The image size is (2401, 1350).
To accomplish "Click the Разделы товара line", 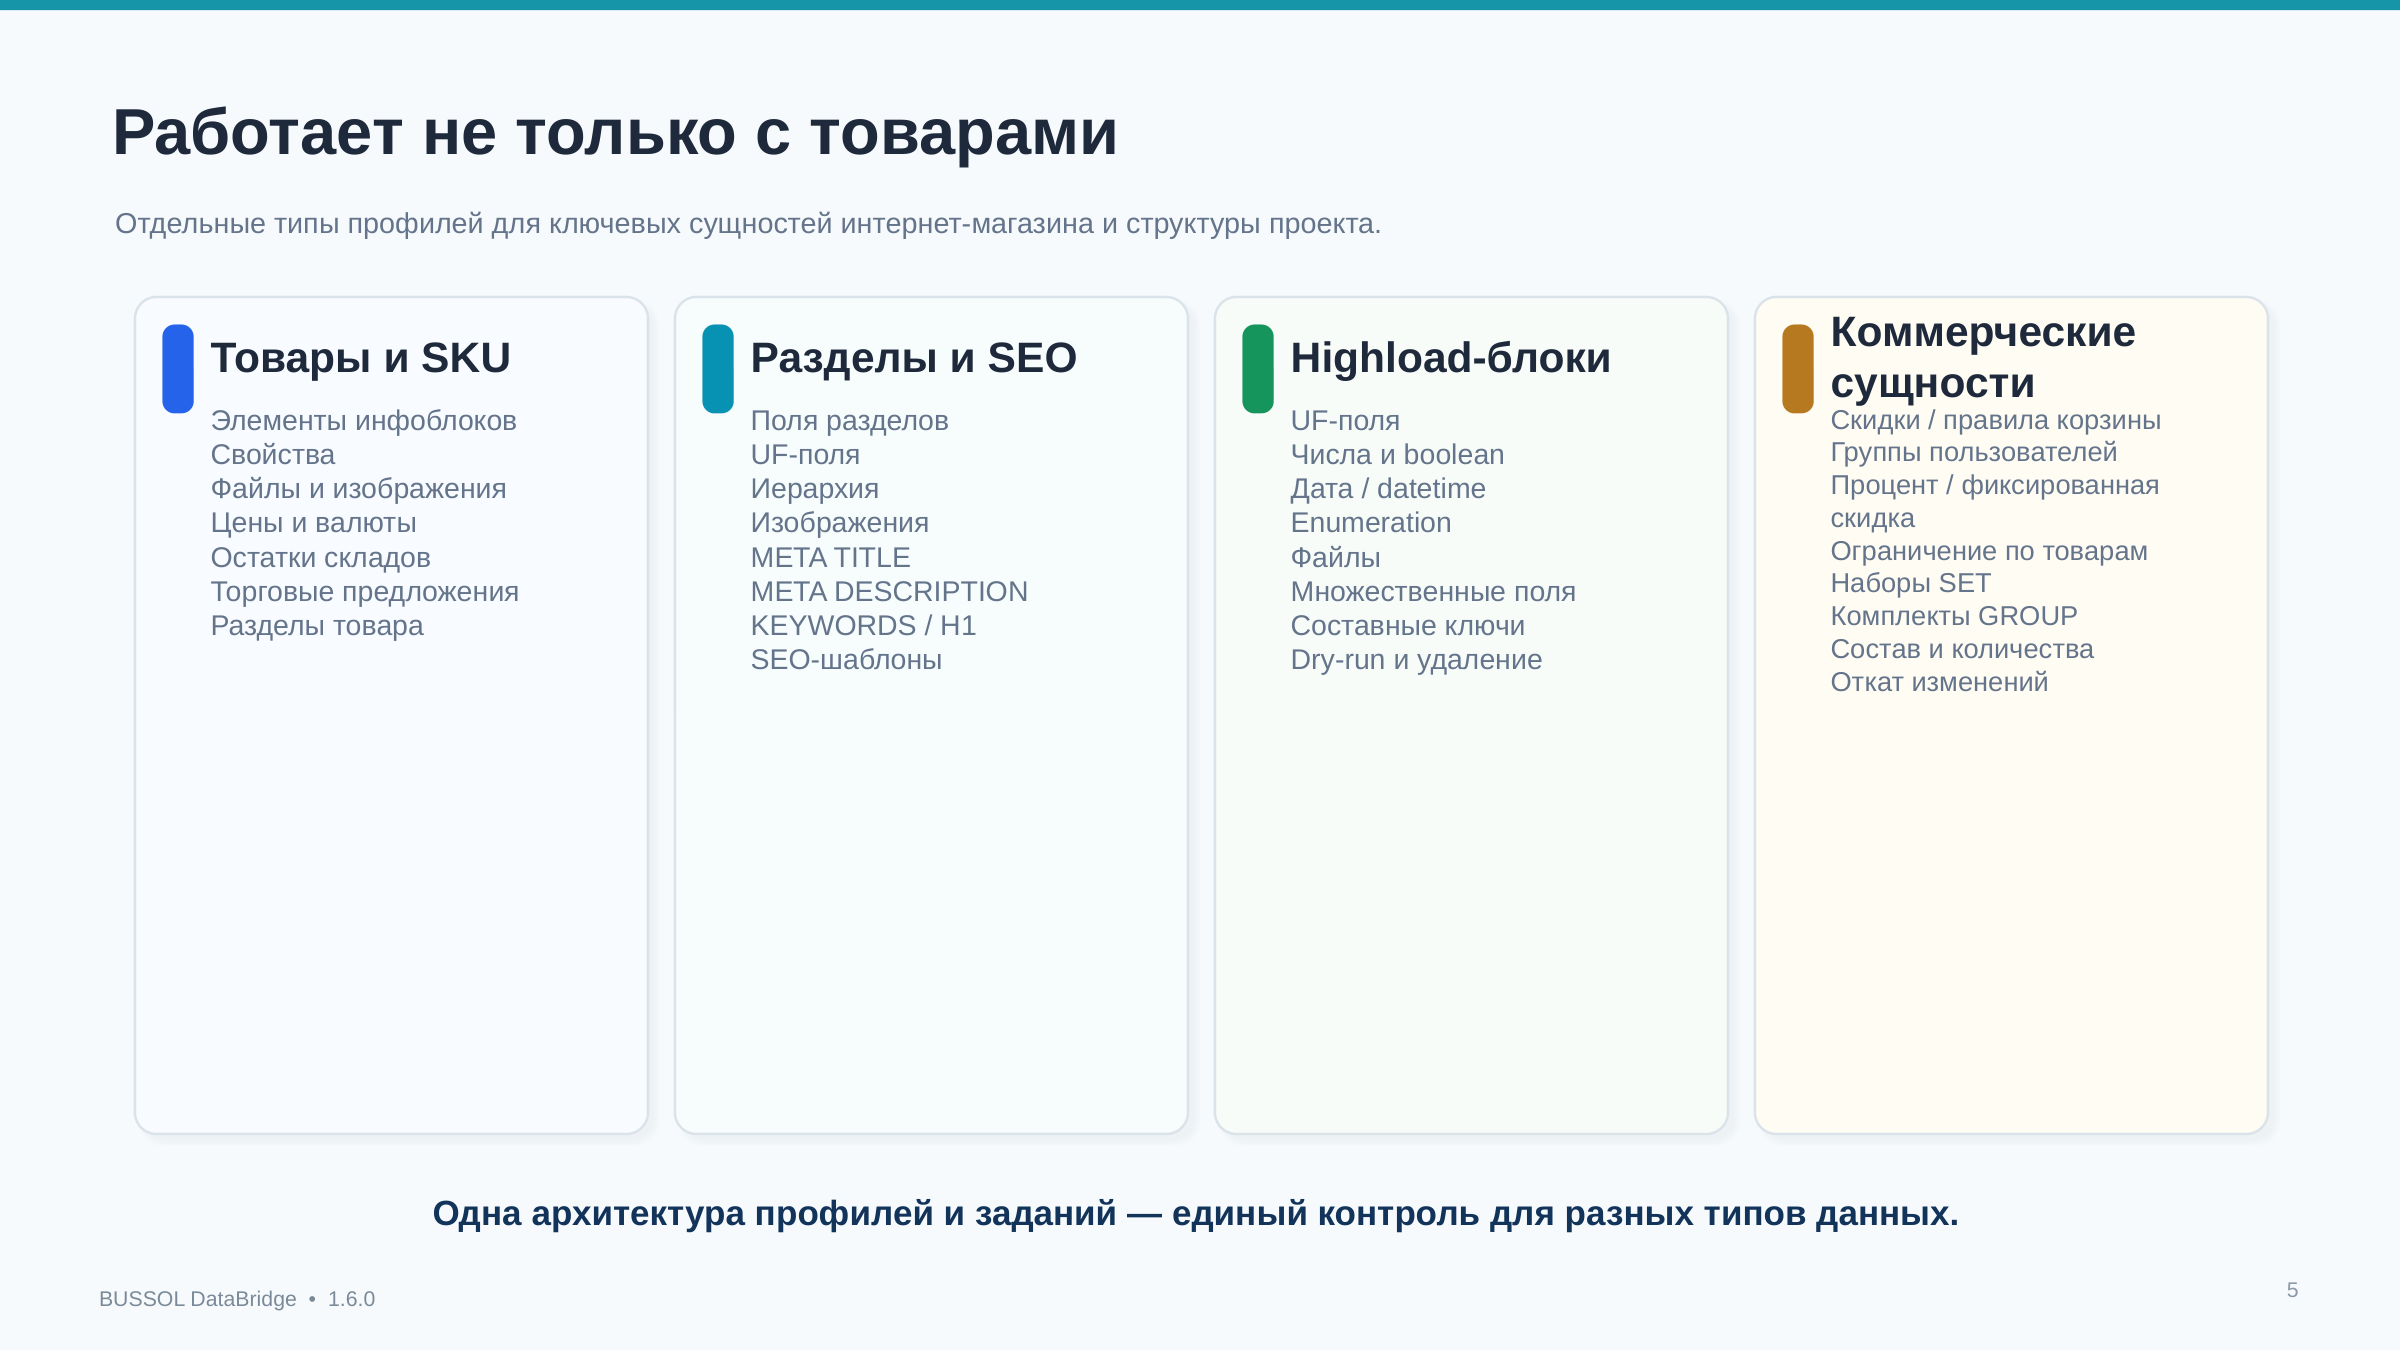I will point(317,626).
